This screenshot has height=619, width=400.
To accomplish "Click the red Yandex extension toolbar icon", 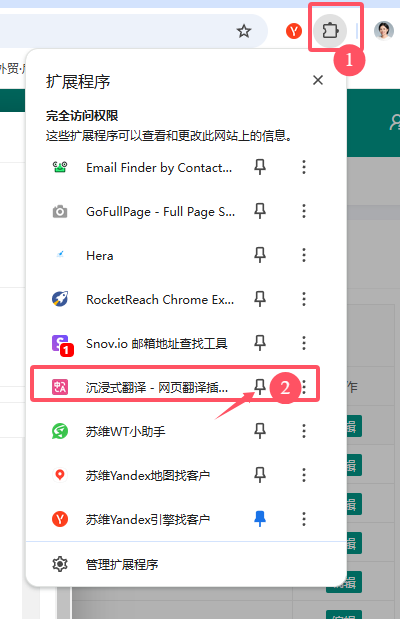I will 294,31.
